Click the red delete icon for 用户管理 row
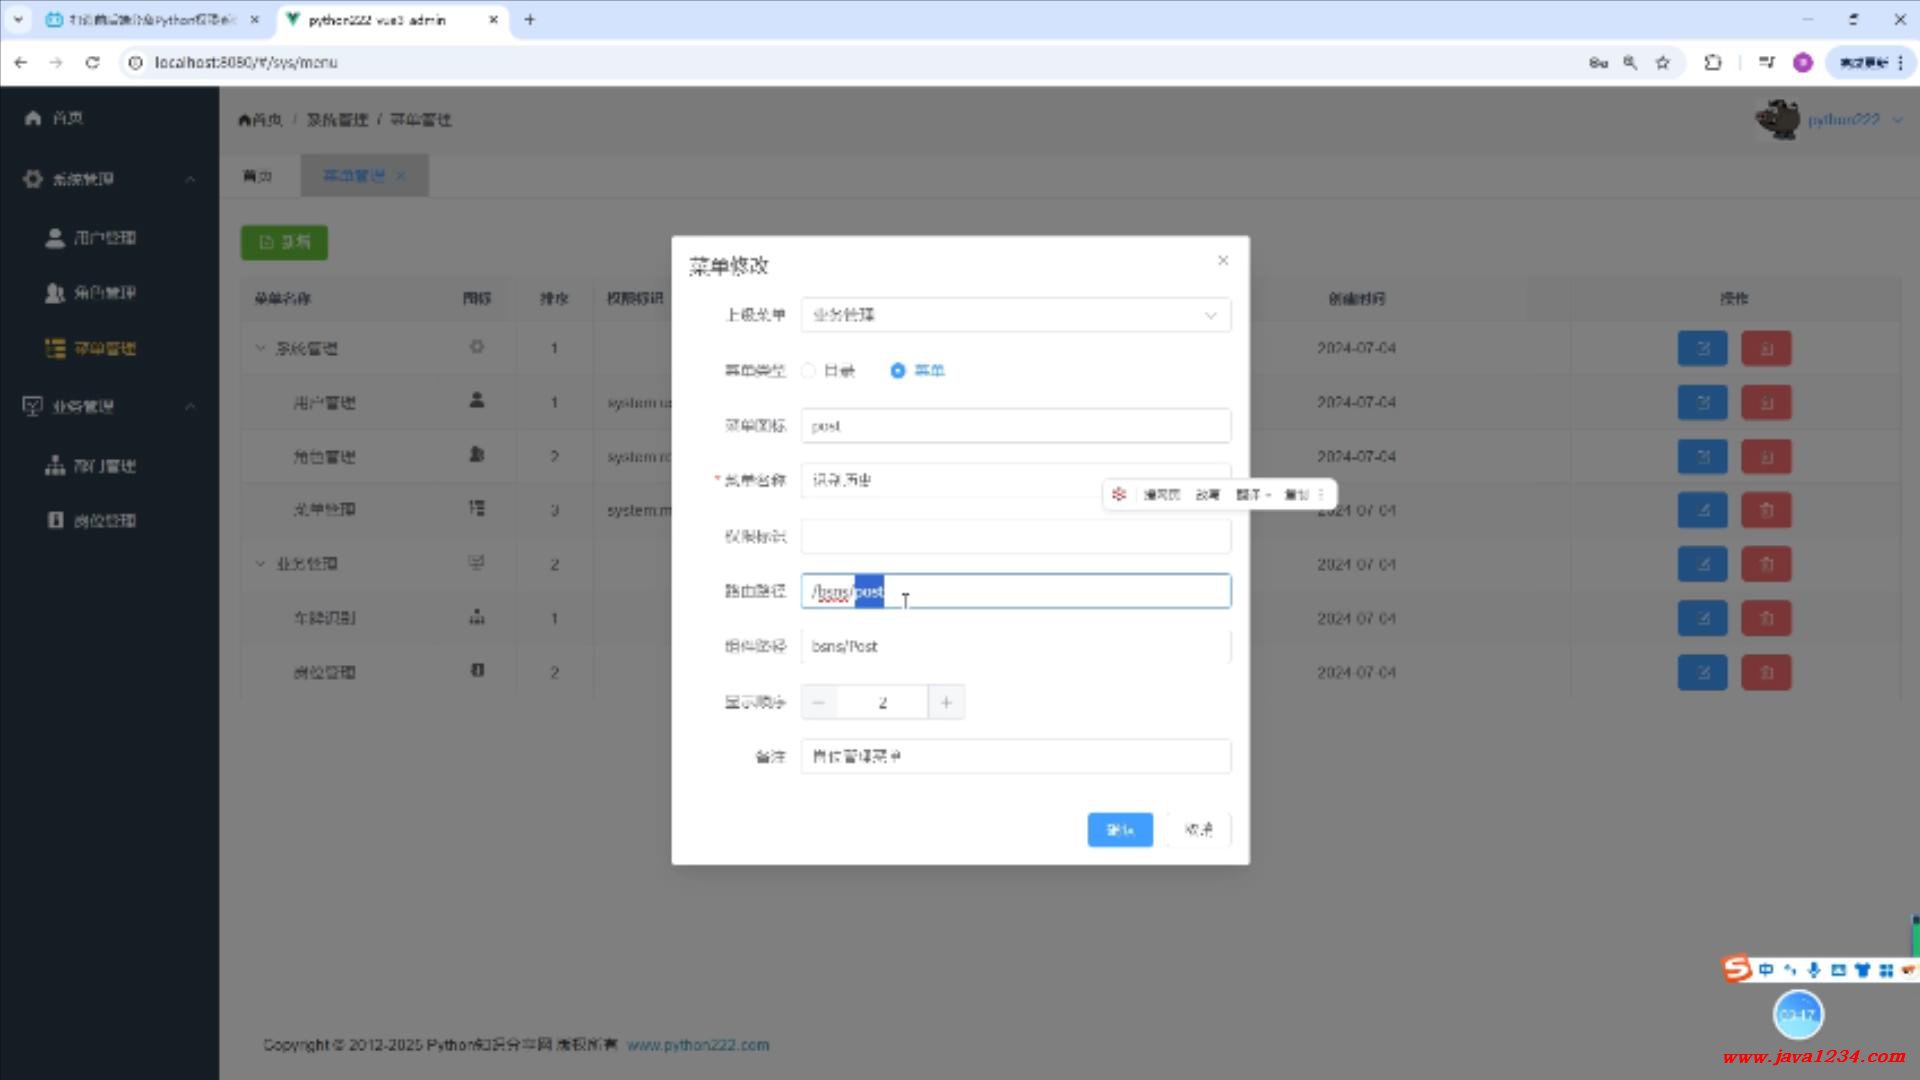The image size is (1920, 1080). click(x=1766, y=403)
